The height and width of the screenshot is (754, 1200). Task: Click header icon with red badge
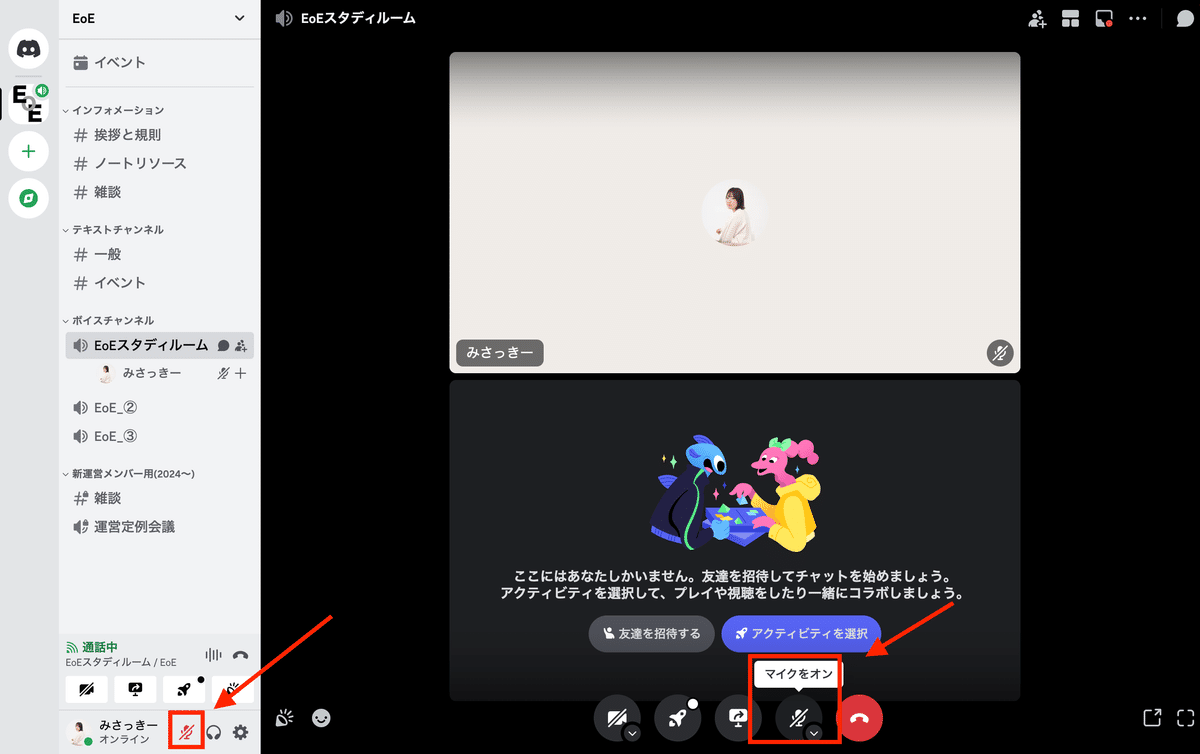click(x=1104, y=18)
